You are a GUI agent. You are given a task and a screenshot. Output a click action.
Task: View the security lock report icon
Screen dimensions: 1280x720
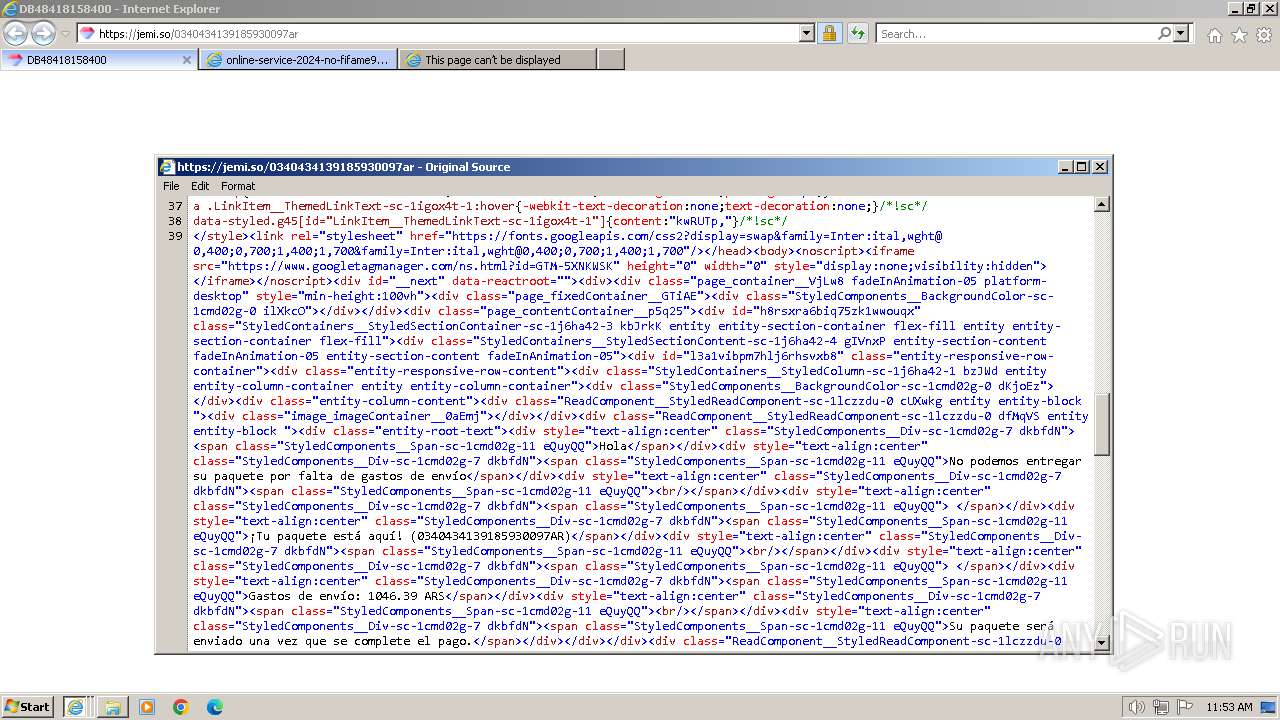point(829,33)
